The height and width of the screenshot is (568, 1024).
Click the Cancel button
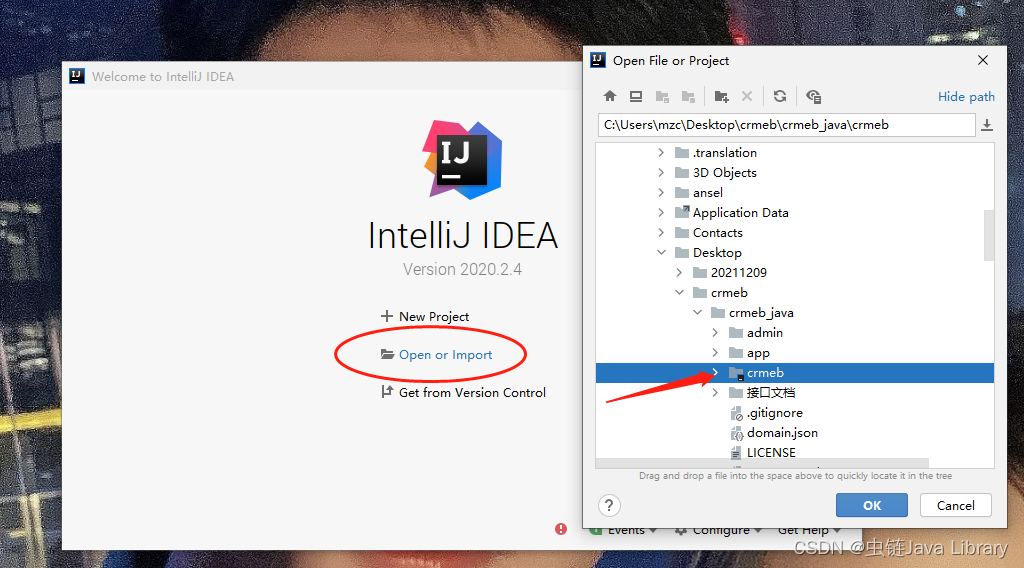(955, 505)
